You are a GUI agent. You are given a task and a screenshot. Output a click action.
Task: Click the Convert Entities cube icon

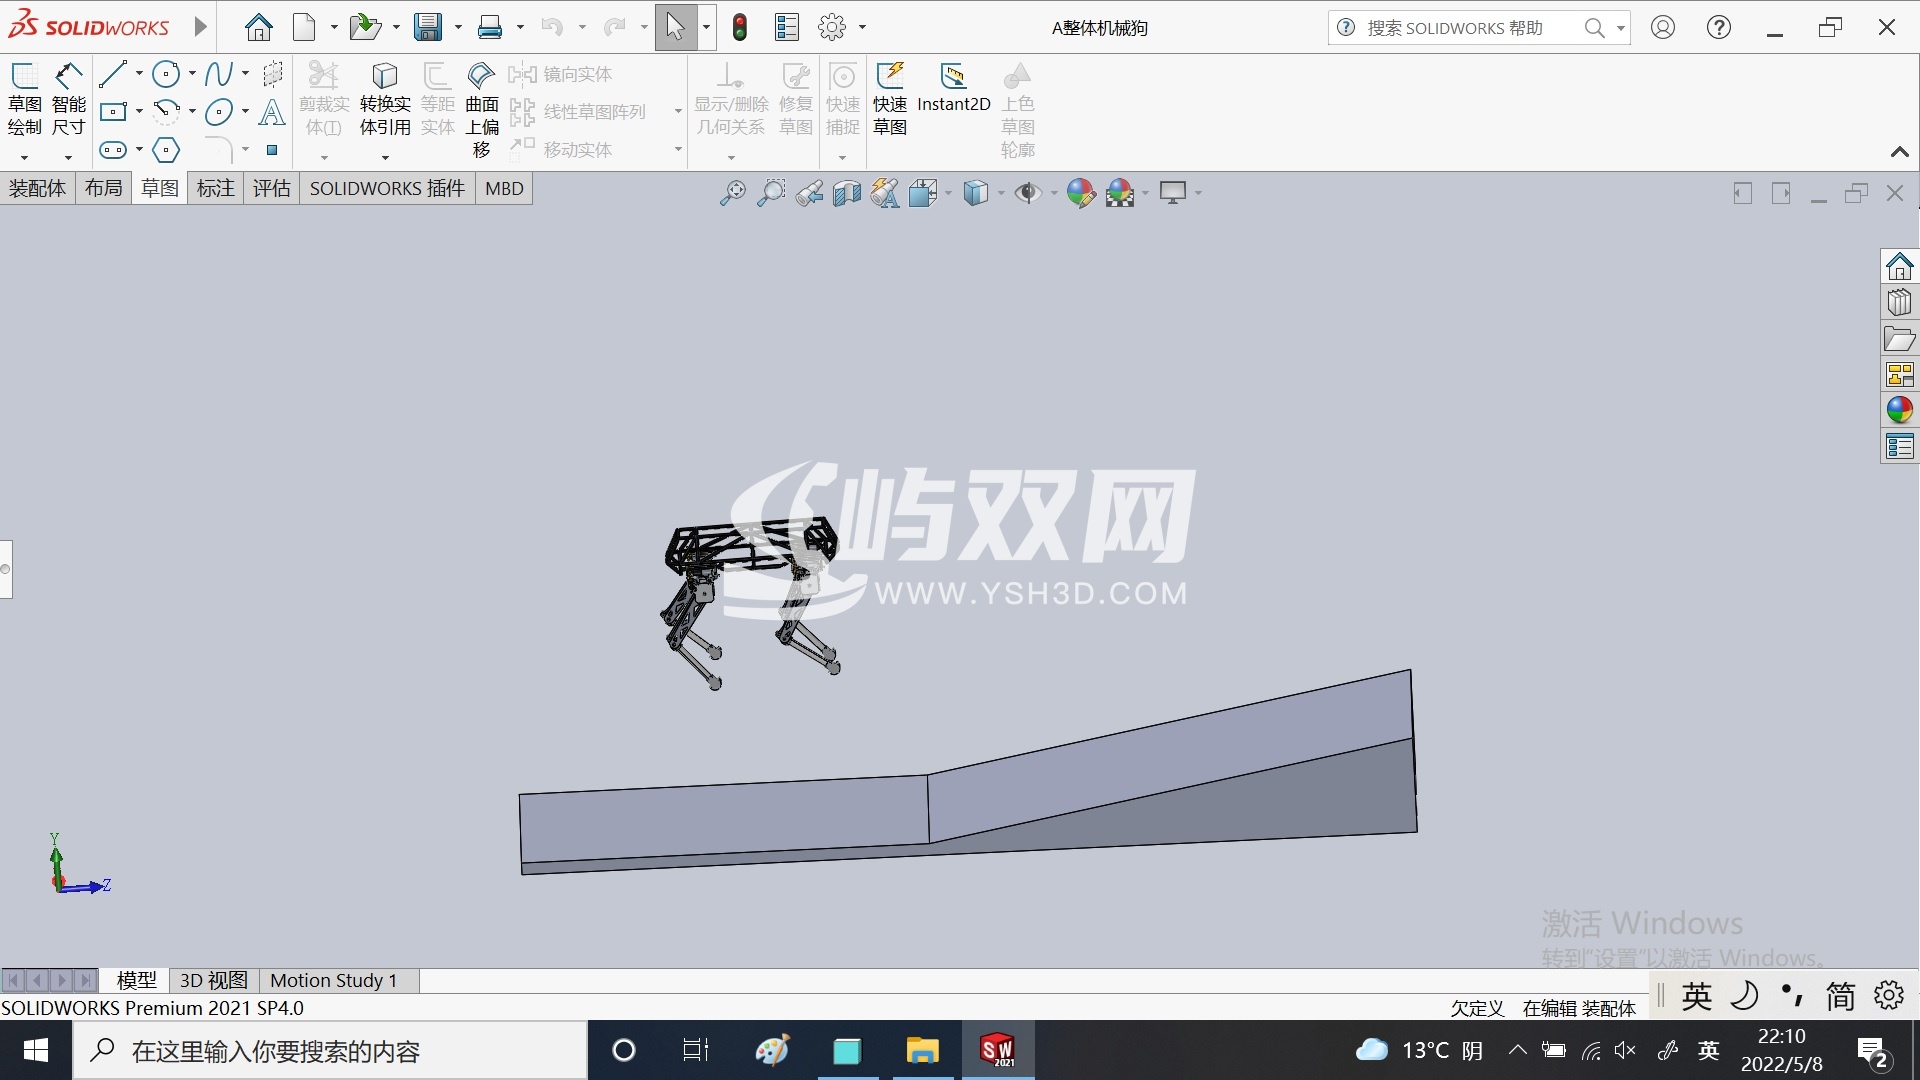tap(385, 76)
